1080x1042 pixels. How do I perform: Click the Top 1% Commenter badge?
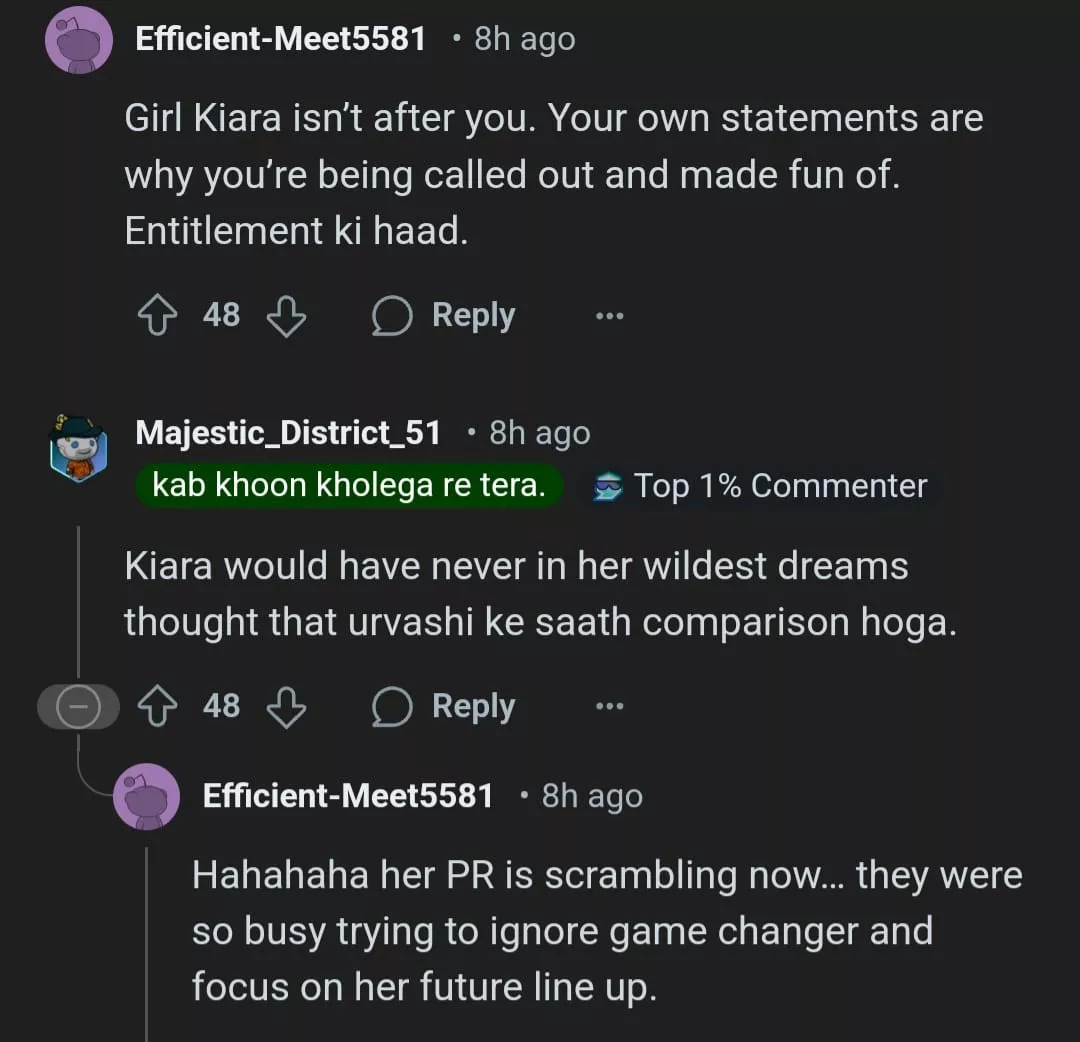click(x=762, y=486)
